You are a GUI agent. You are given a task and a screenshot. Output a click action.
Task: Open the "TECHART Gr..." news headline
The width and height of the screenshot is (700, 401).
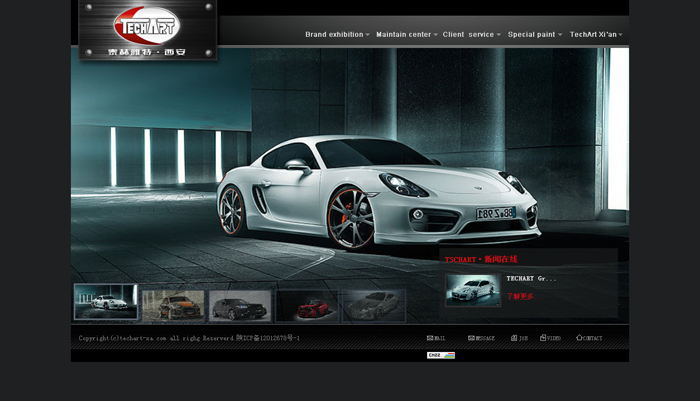coord(531,278)
